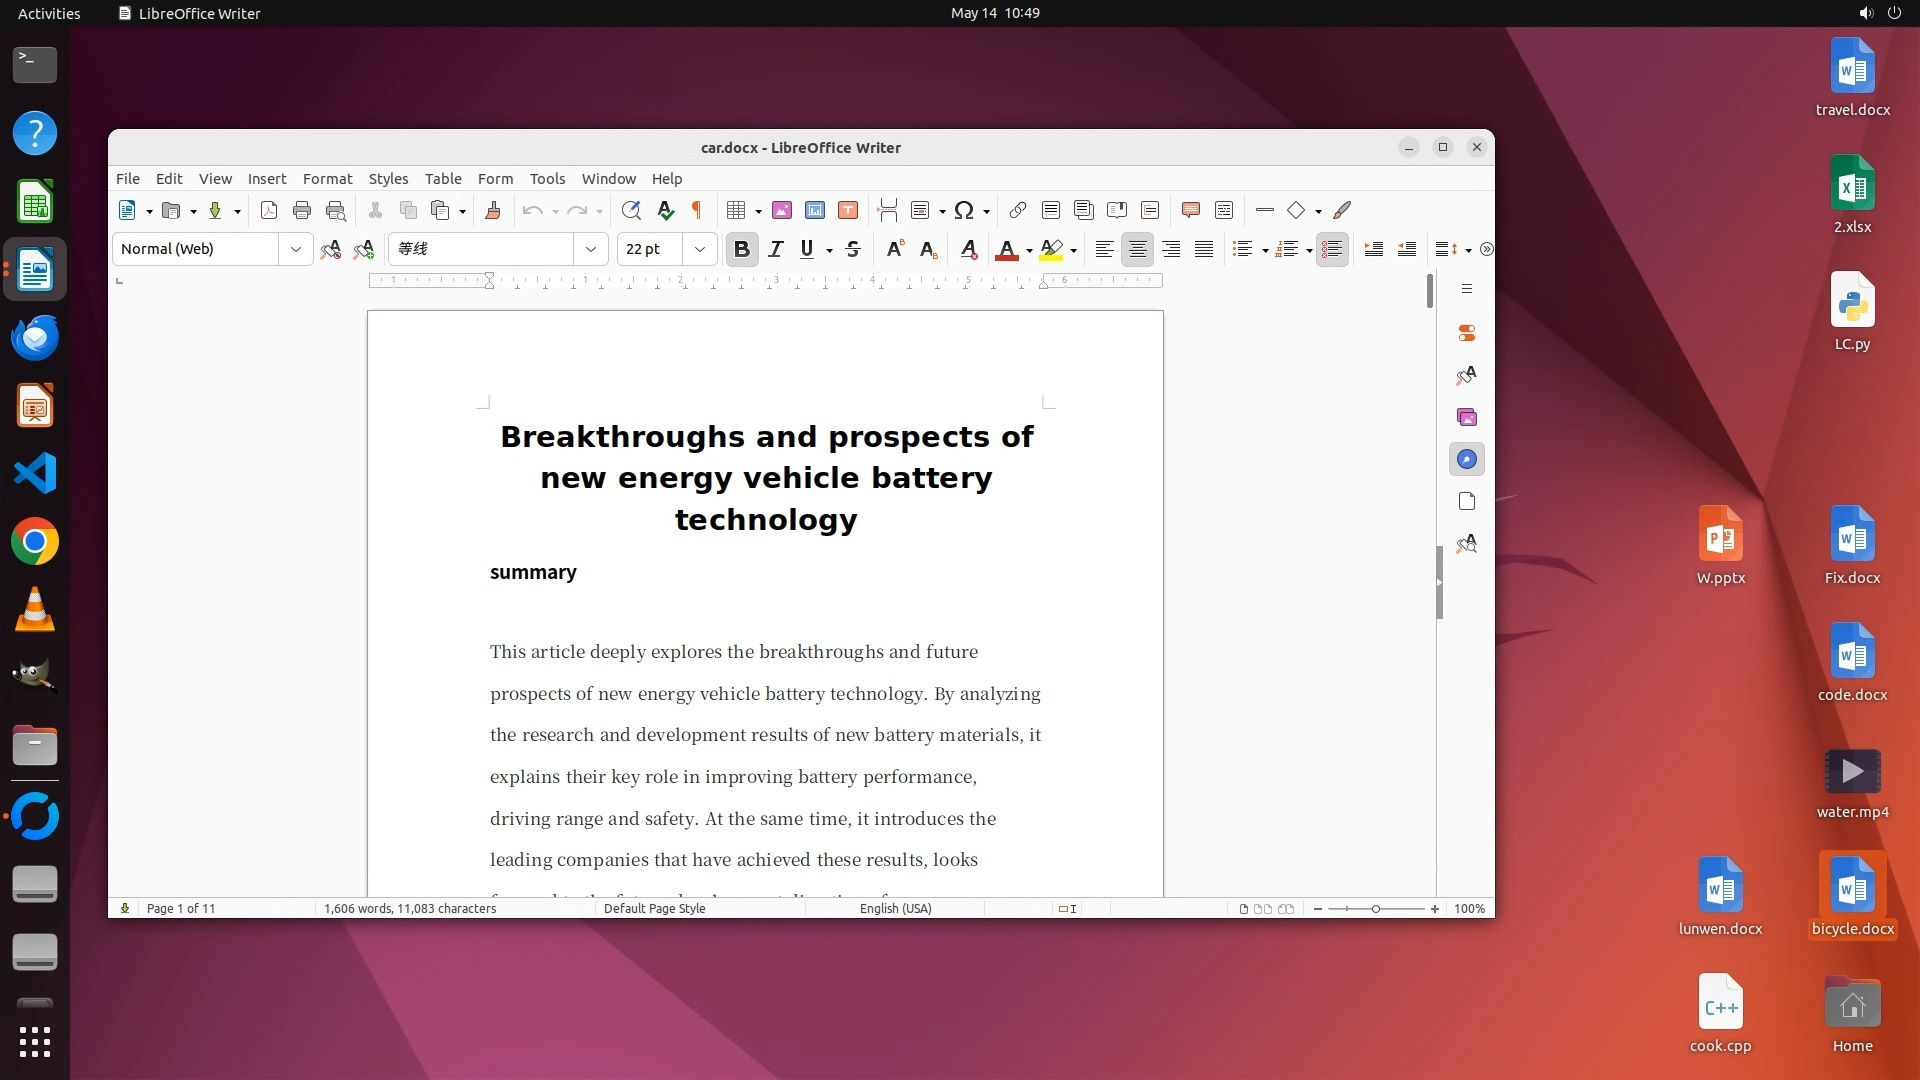The width and height of the screenshot is (1920, 1080).
Task: Toggle Formatting Marks pilcrow button
Action: coord(697,210)
